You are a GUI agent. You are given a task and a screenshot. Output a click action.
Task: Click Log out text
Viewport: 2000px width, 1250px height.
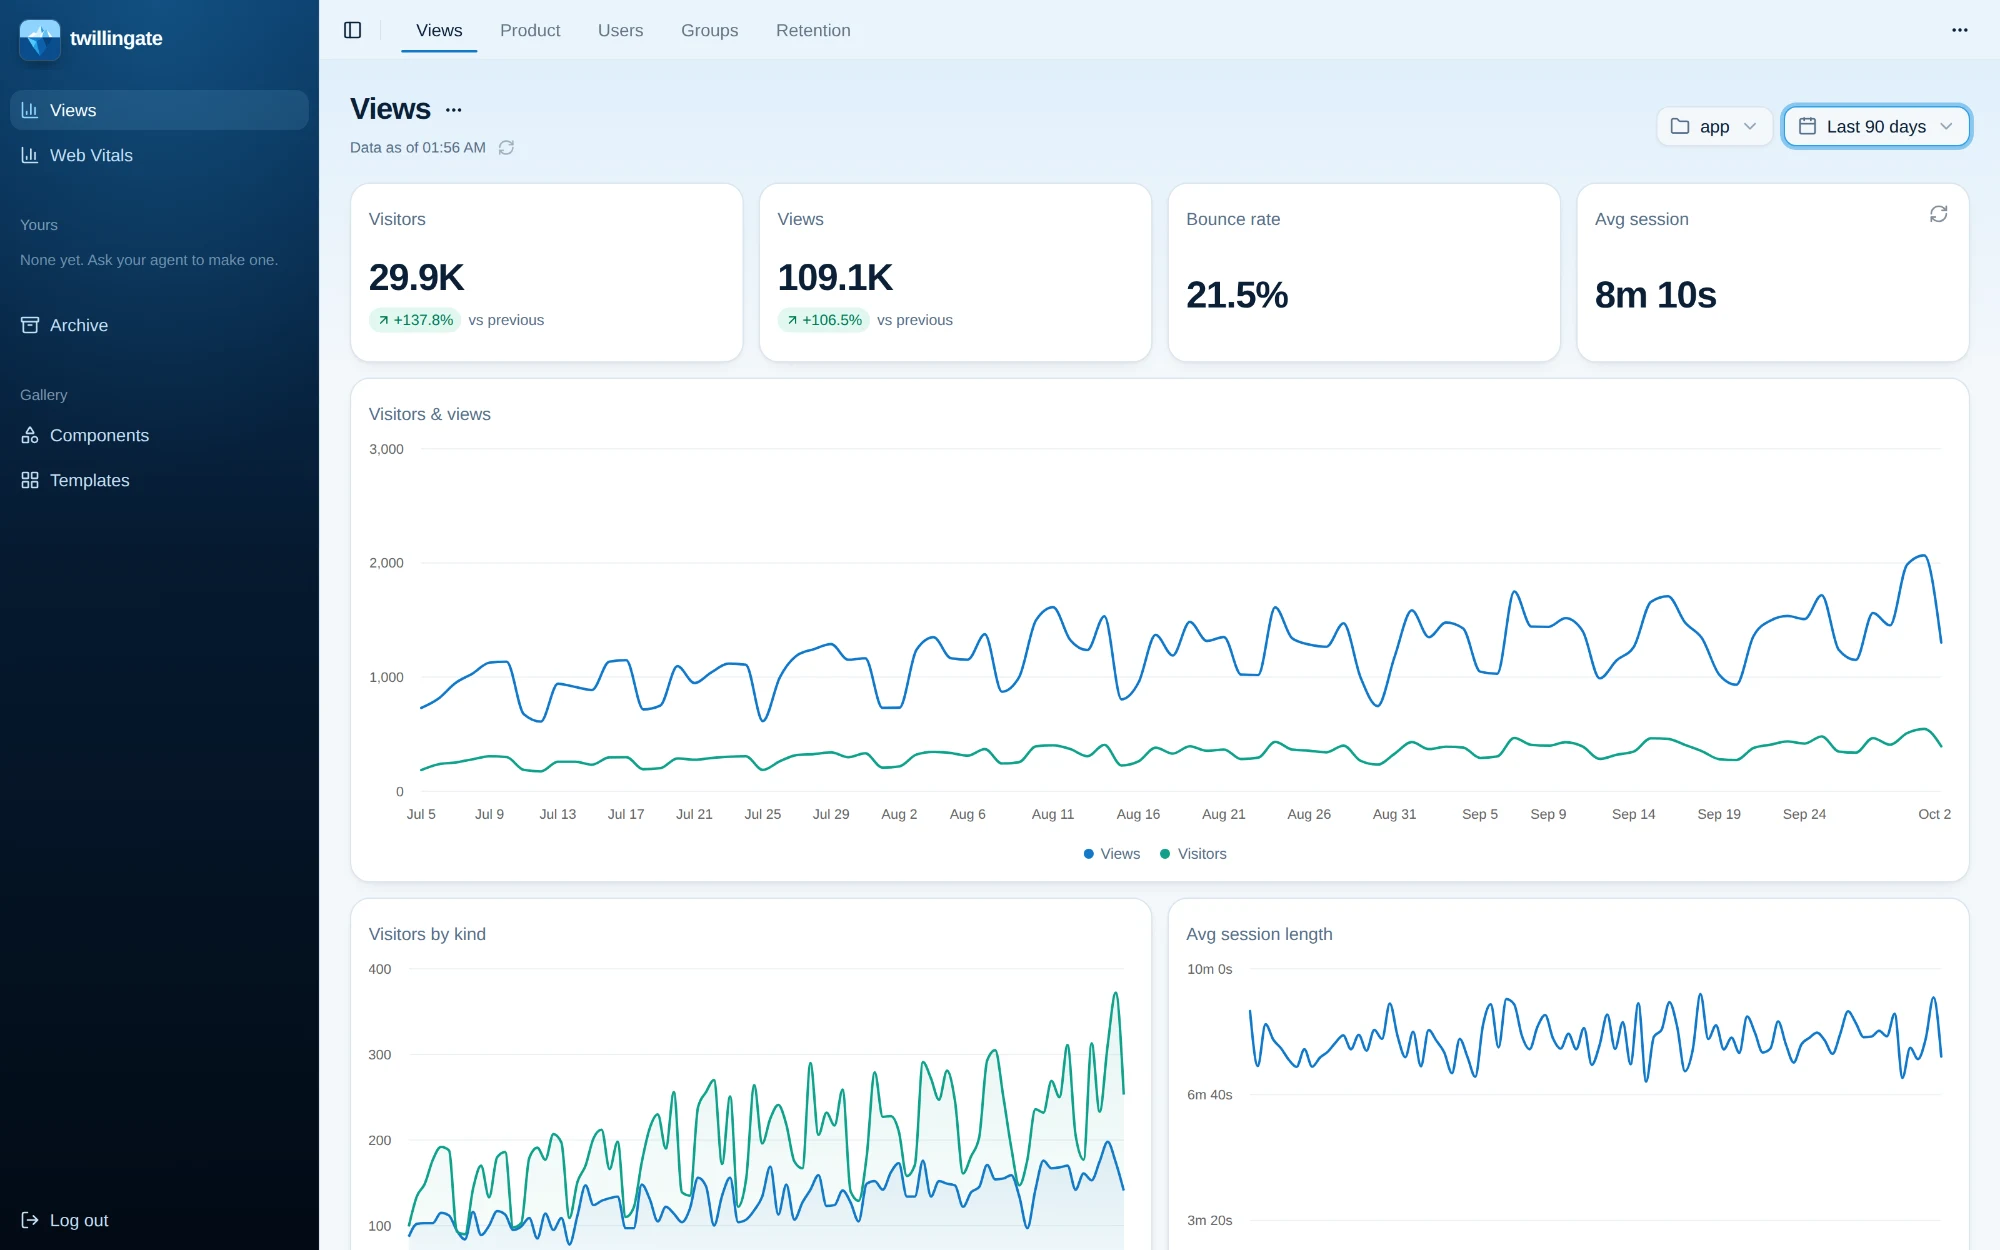79,1220
